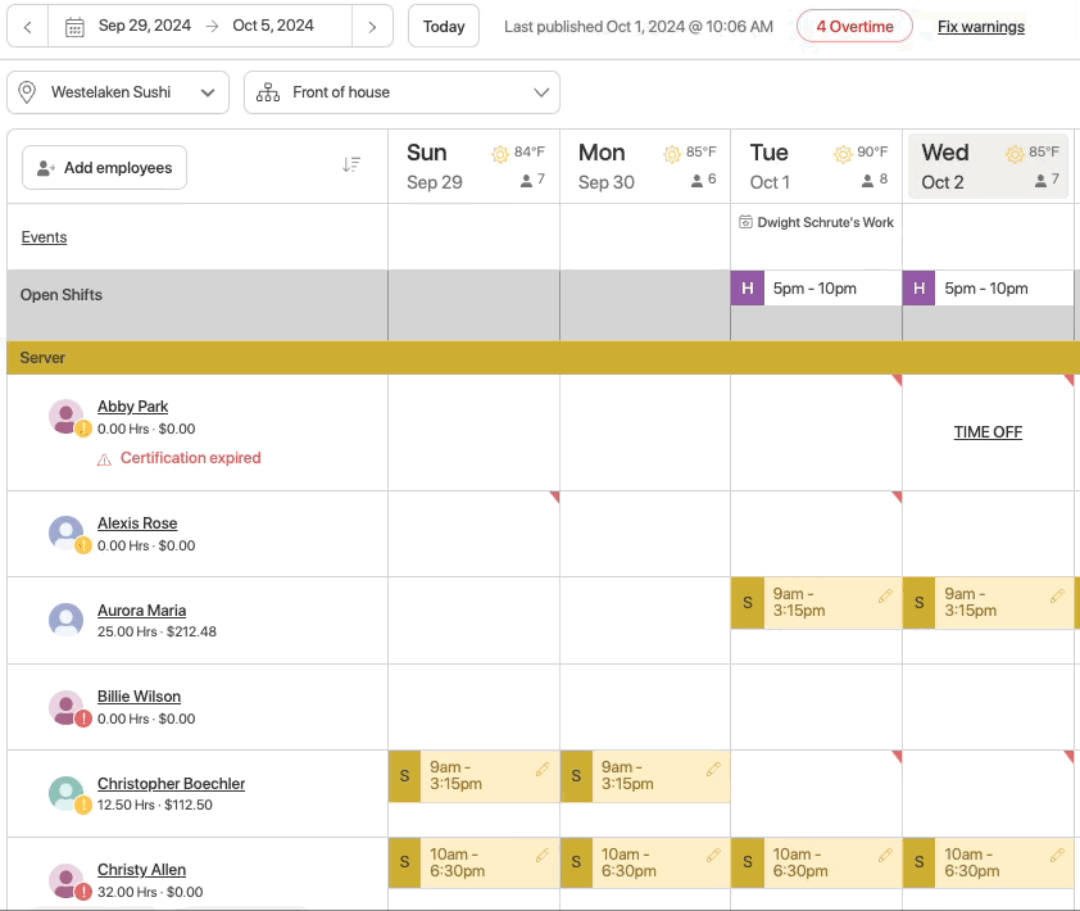This screenshot has height=911, width=1080.
Task: Click the org chart icon beside Front of house
Action: 268,92
